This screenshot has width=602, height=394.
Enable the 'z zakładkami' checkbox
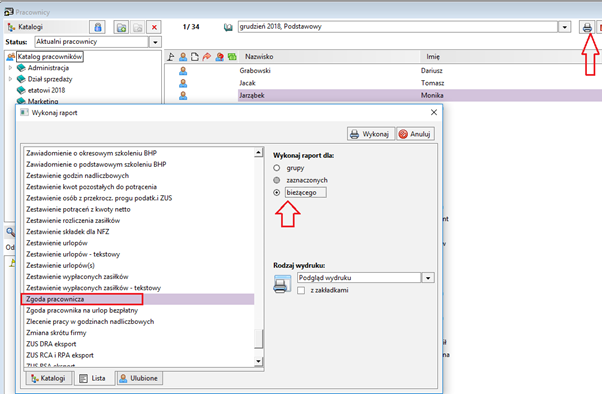tap(301, 290)
